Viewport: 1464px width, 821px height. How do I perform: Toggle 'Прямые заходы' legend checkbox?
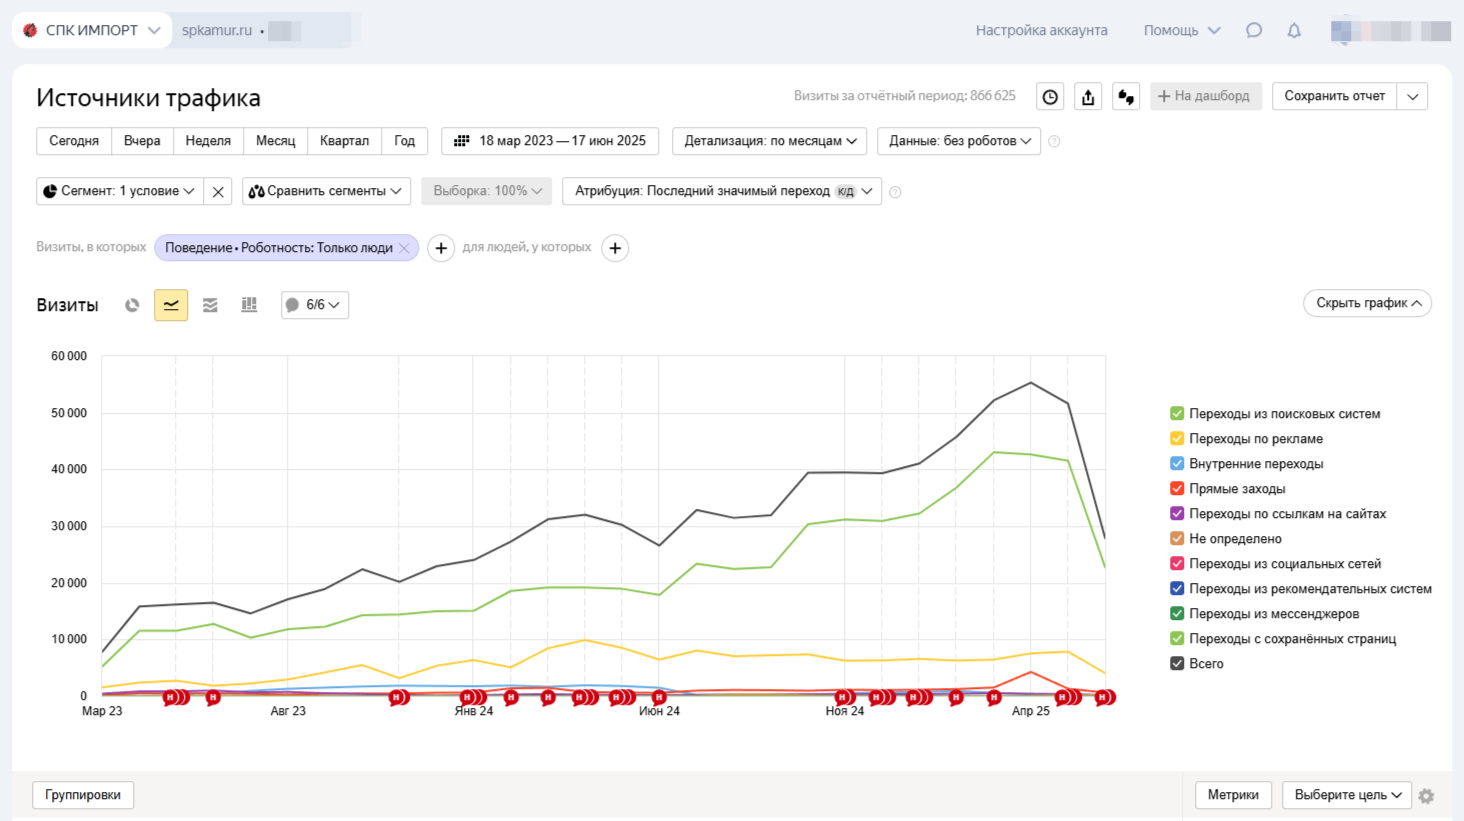[x=1177, y=489]
